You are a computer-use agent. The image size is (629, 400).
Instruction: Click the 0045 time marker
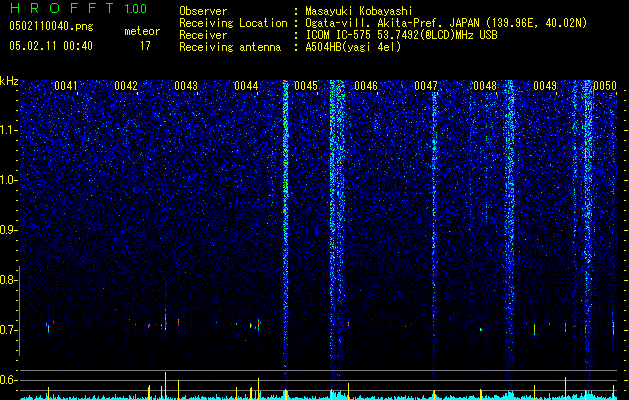pyautogui.click(x=306, y=86)
